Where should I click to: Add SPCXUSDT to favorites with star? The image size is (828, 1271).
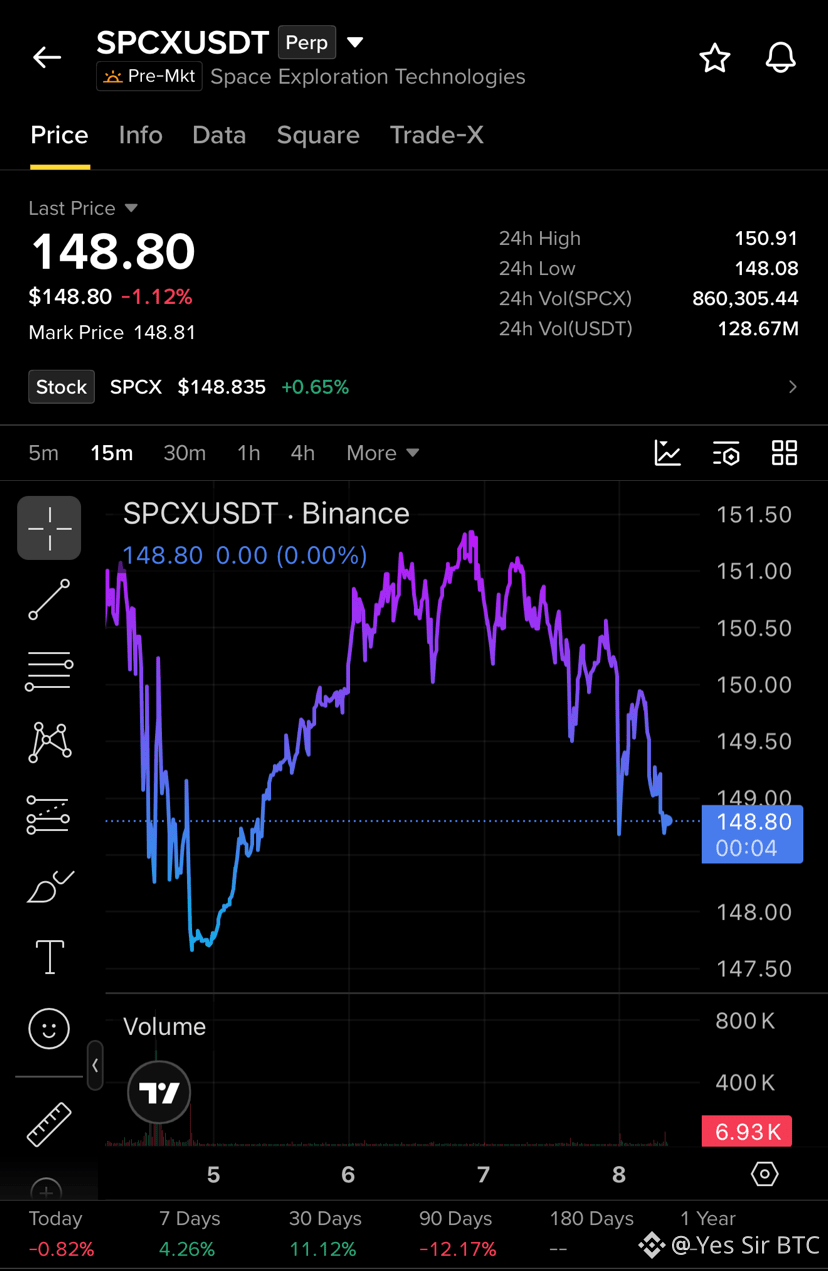(x=714, y=58)
